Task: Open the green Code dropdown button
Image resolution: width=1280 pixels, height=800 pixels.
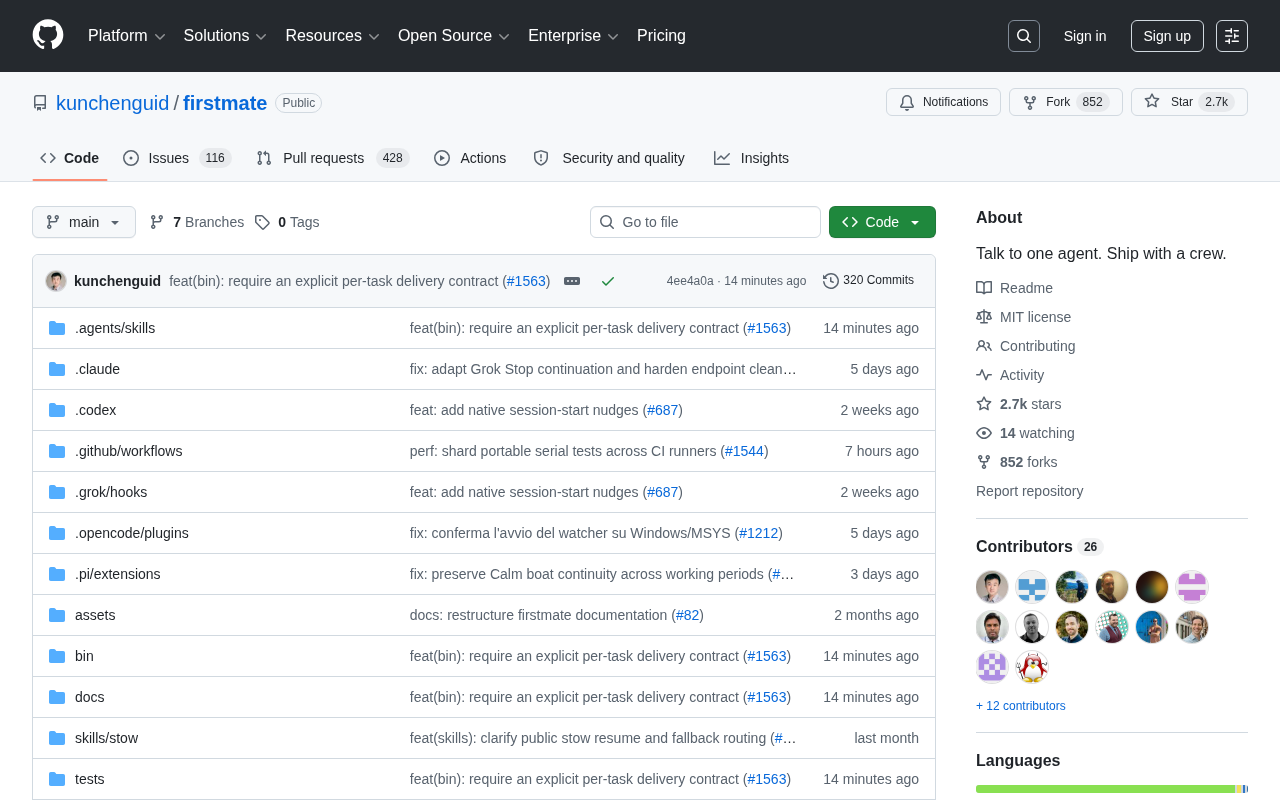Action: [x=882, y=222]
